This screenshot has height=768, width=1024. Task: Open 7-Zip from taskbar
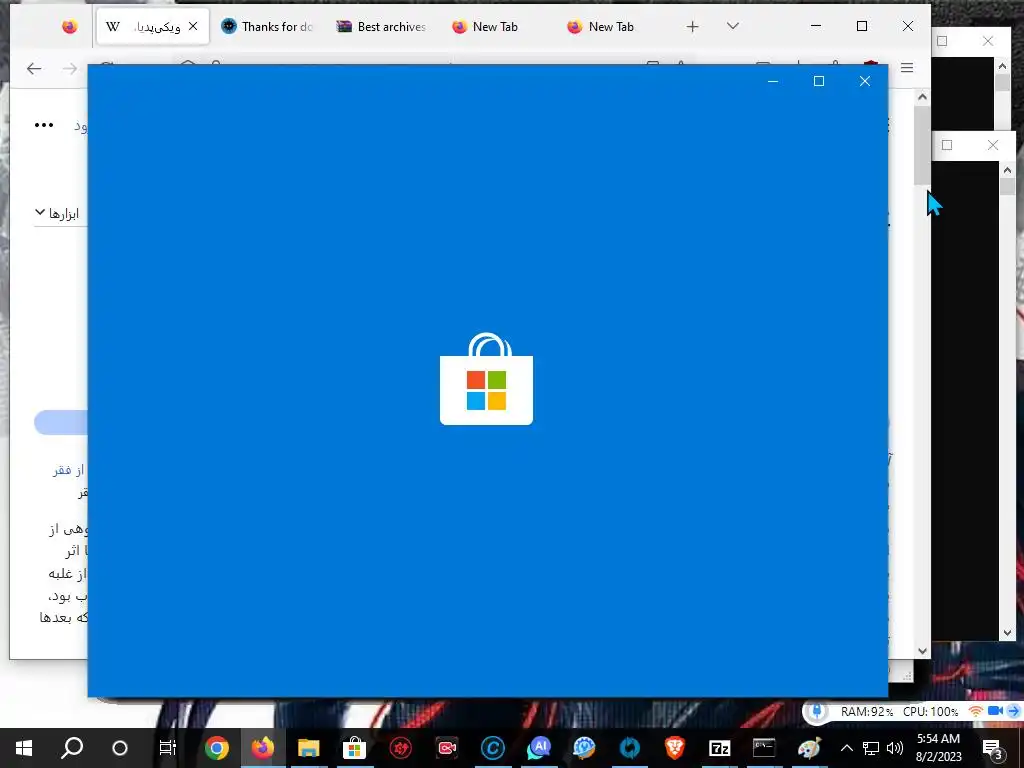[x=719, y=748]
